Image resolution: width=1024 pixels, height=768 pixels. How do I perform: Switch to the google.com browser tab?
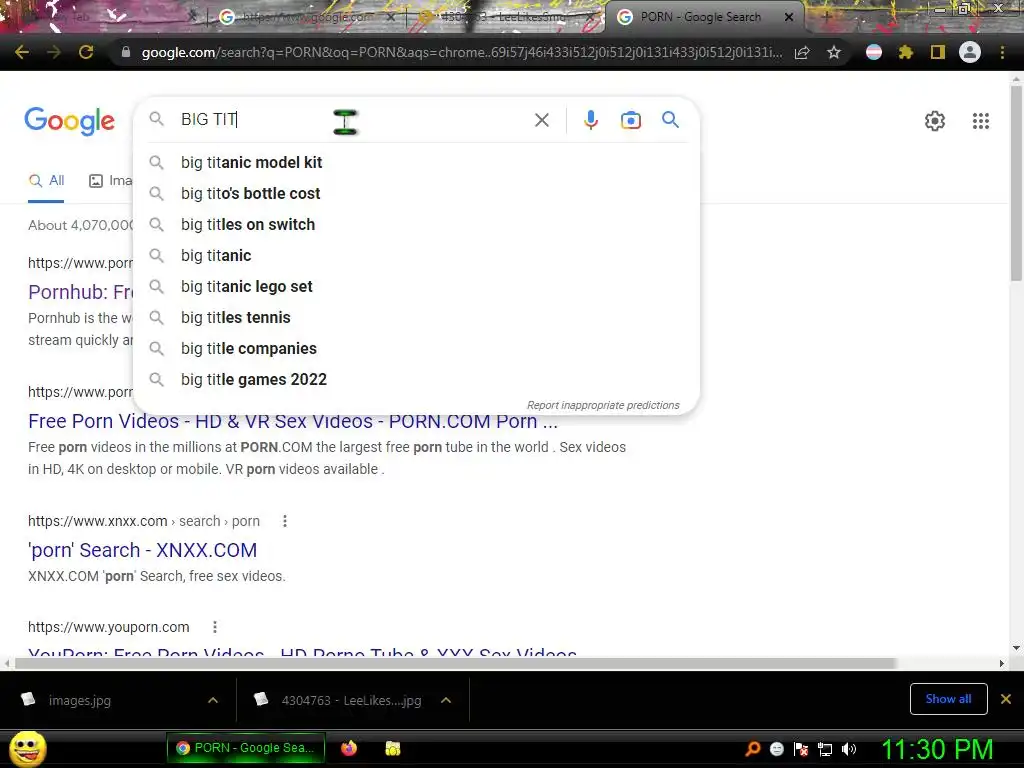pyautogui.click(x=306, y=17)
